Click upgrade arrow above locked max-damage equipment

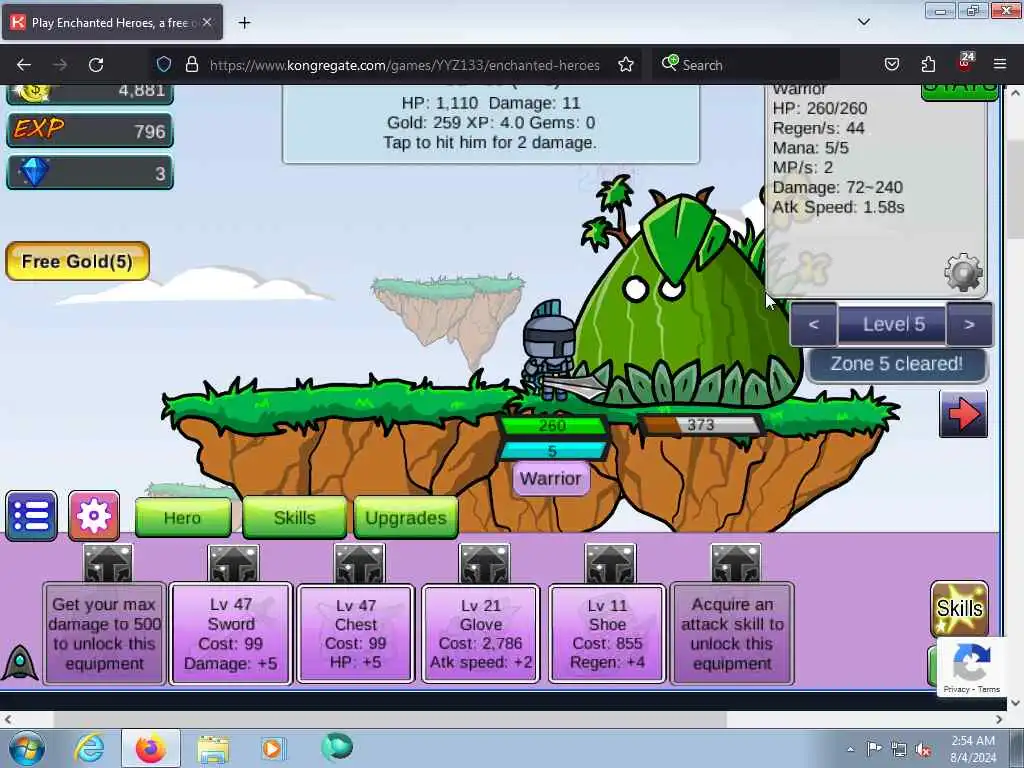click(x=108, y=563)
